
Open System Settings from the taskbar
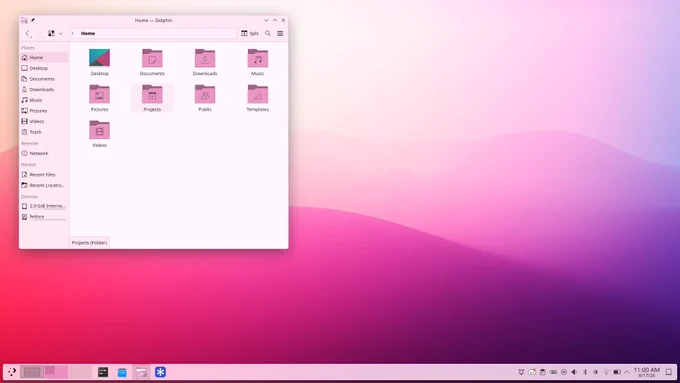(x=103, y=372)
